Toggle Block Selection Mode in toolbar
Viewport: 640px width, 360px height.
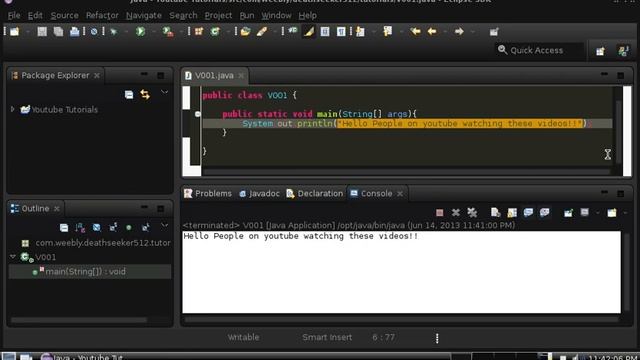click(x=325, y=32)
